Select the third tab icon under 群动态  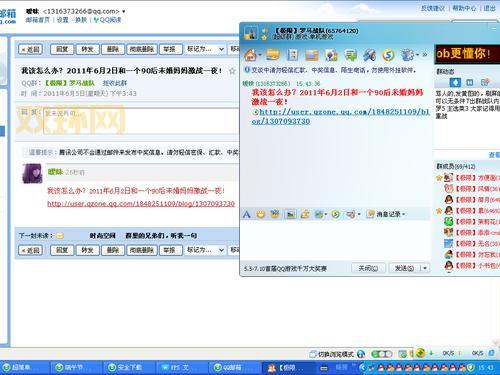[x=485, y=82]
